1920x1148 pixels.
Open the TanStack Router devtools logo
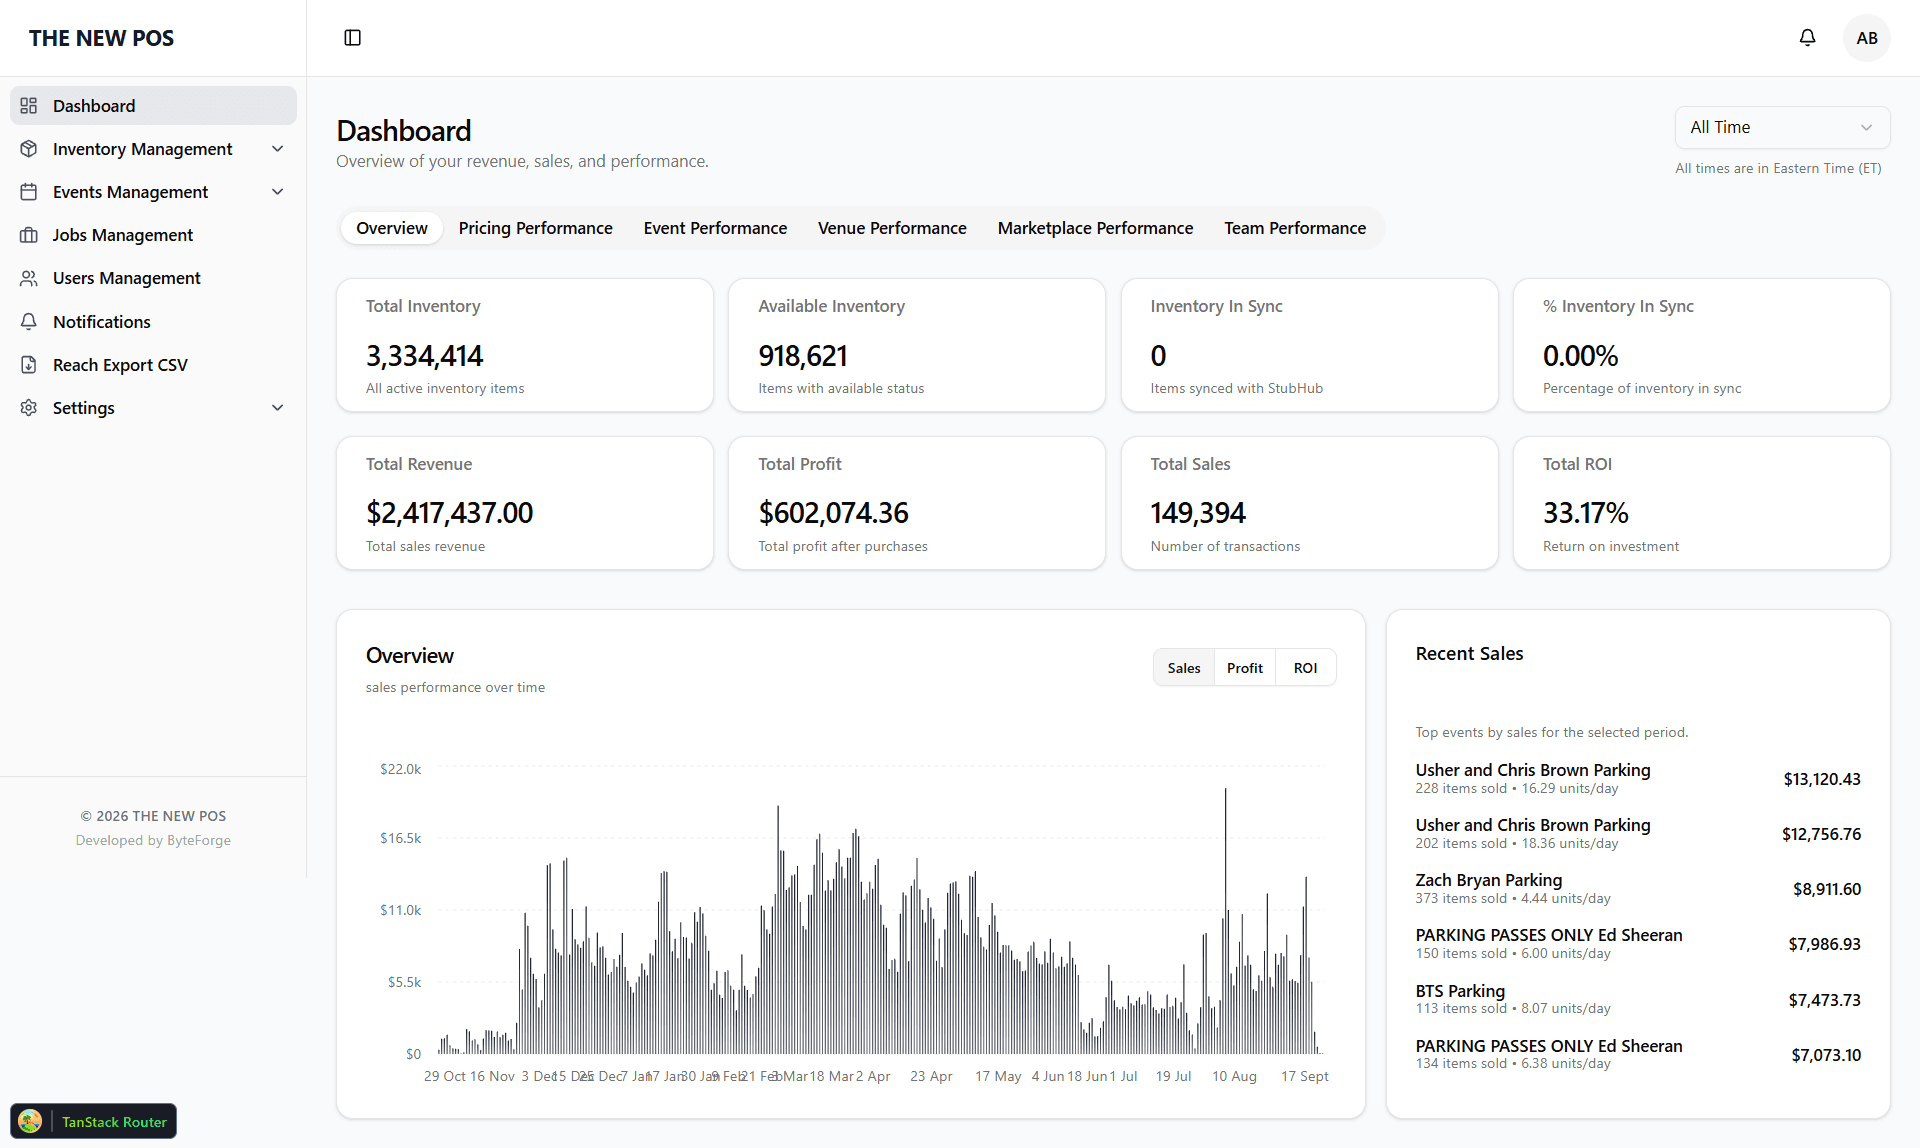click(31, 1121)
